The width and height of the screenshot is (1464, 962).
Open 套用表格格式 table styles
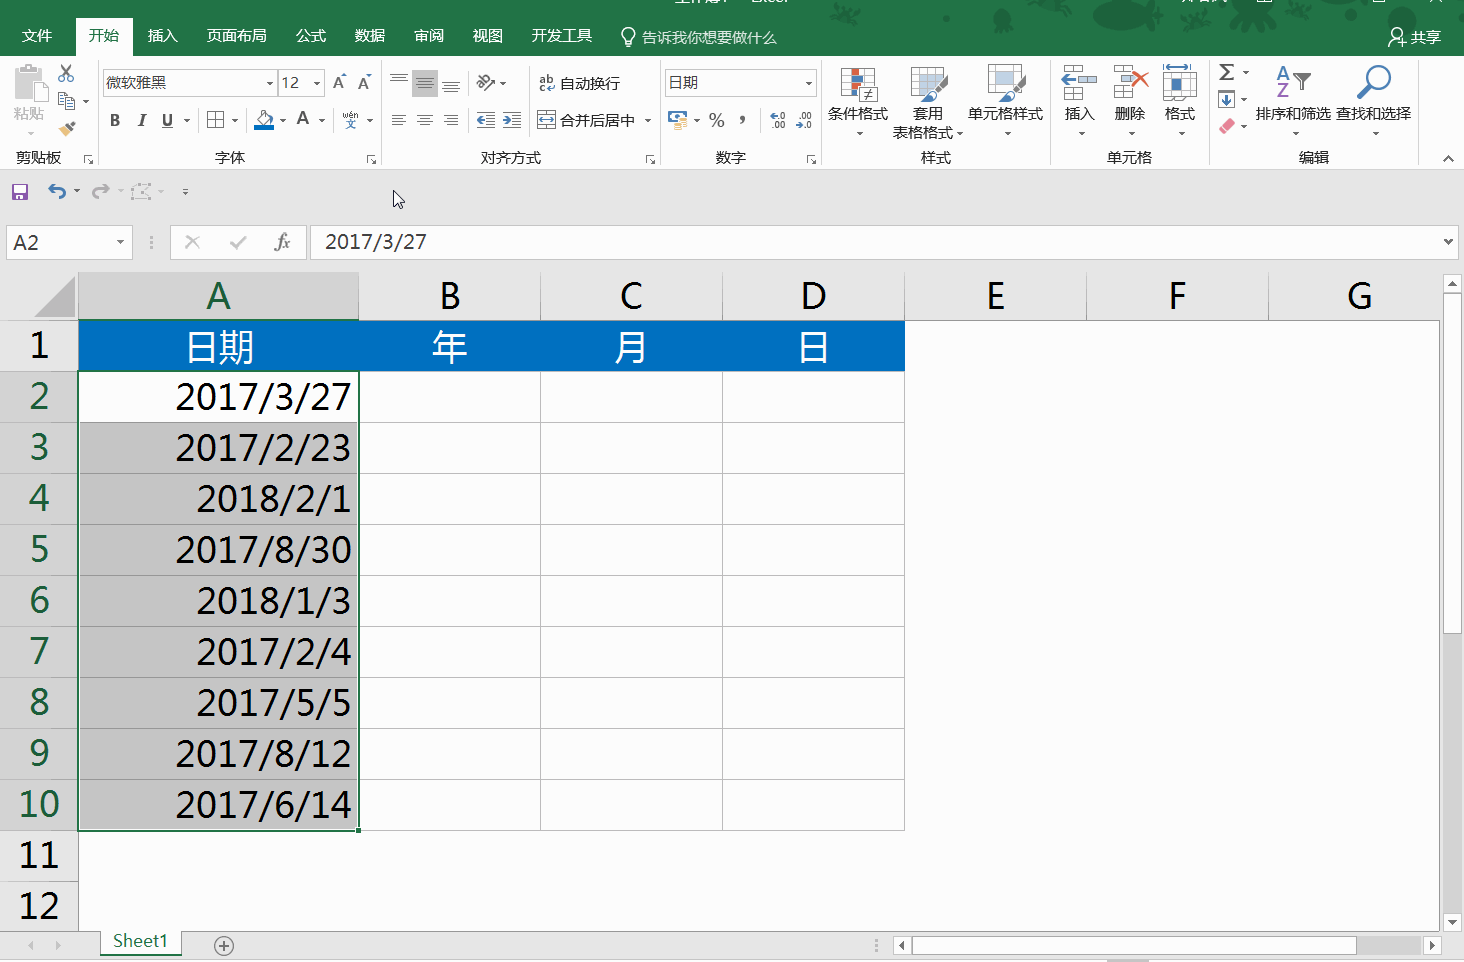pos(928,102)
